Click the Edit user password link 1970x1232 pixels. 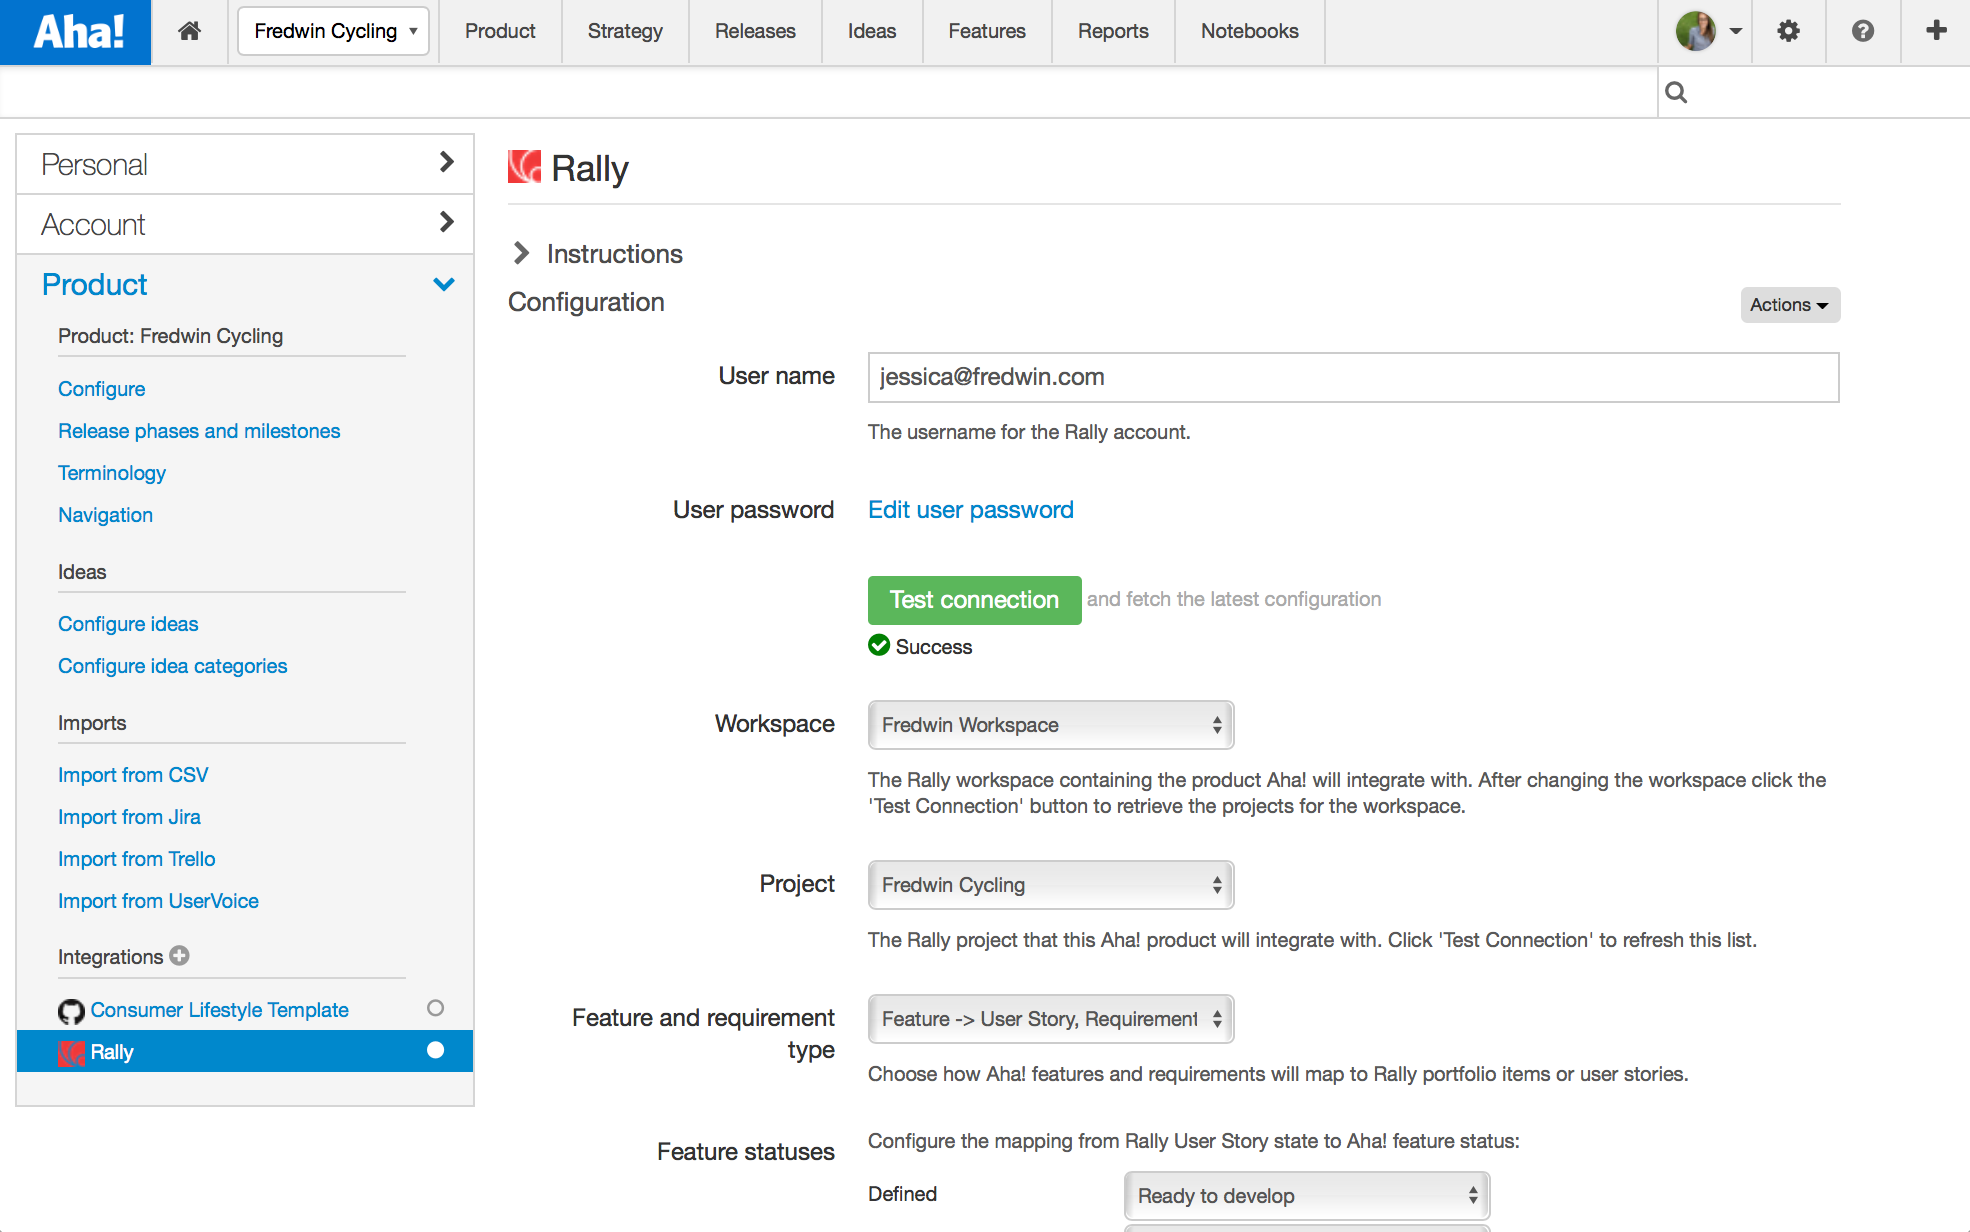click(x=970, y=510)
